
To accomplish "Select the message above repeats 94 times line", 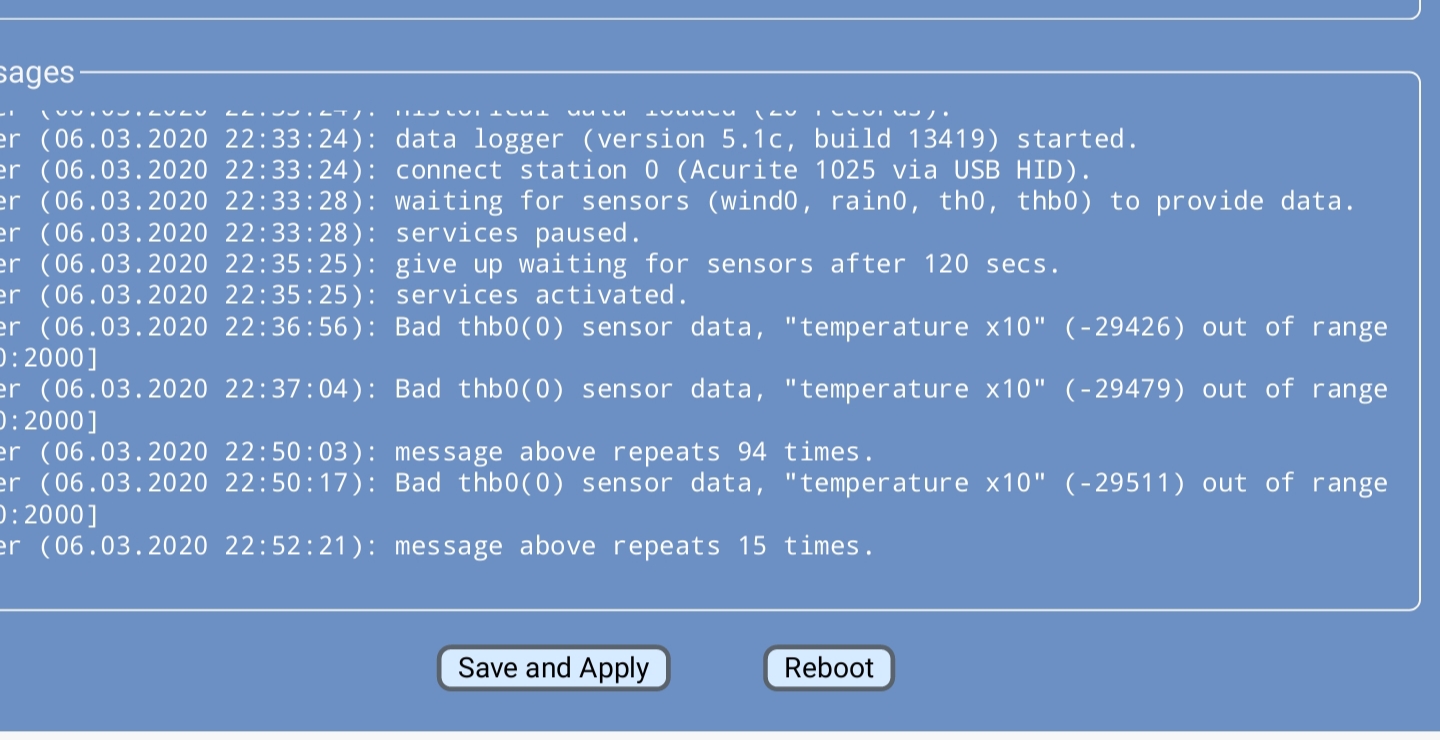I will [x=634, y=452].
